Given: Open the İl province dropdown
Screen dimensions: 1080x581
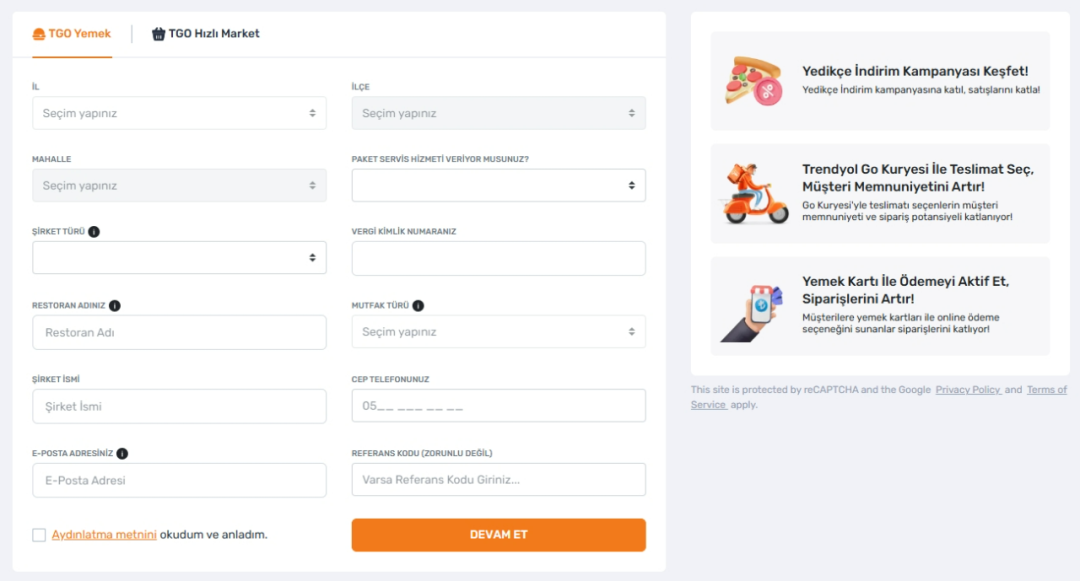Looking at the screenshot, I should 179,113.
